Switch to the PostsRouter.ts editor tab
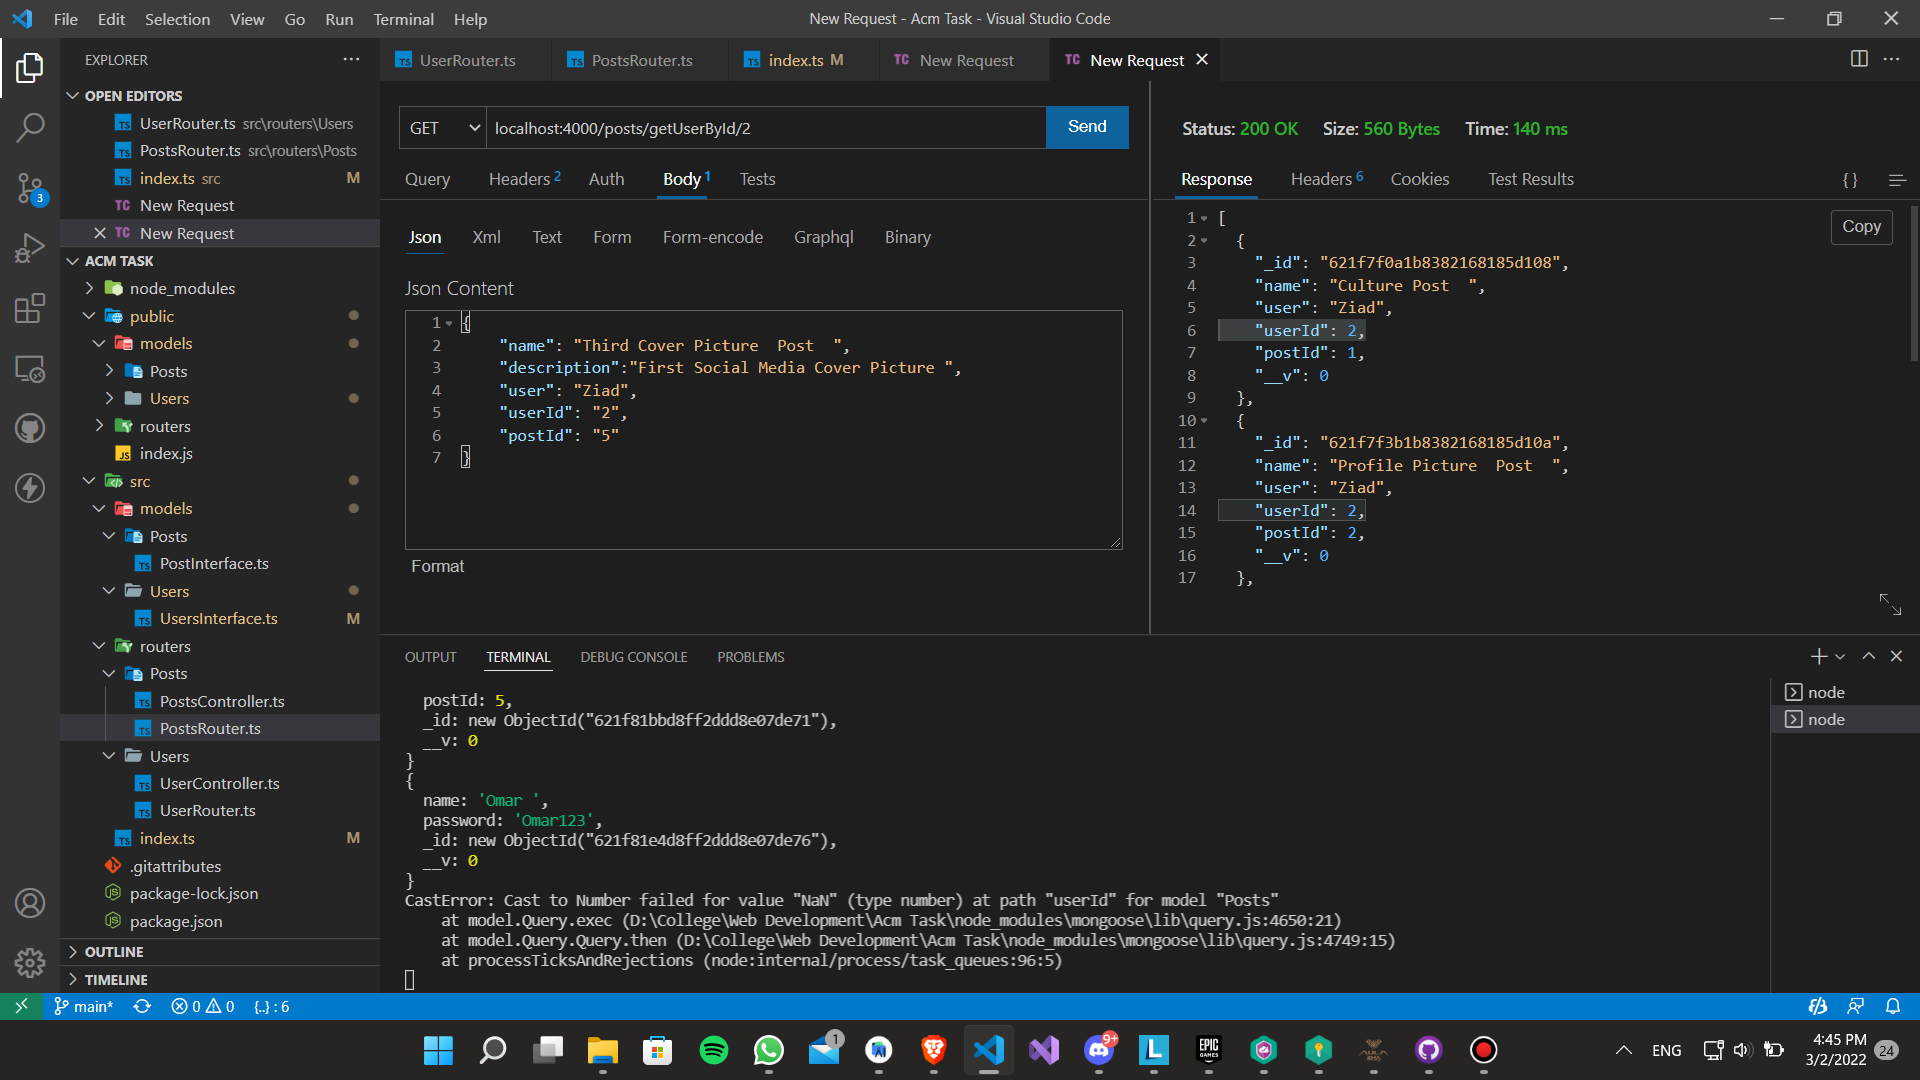 [641, 60]
